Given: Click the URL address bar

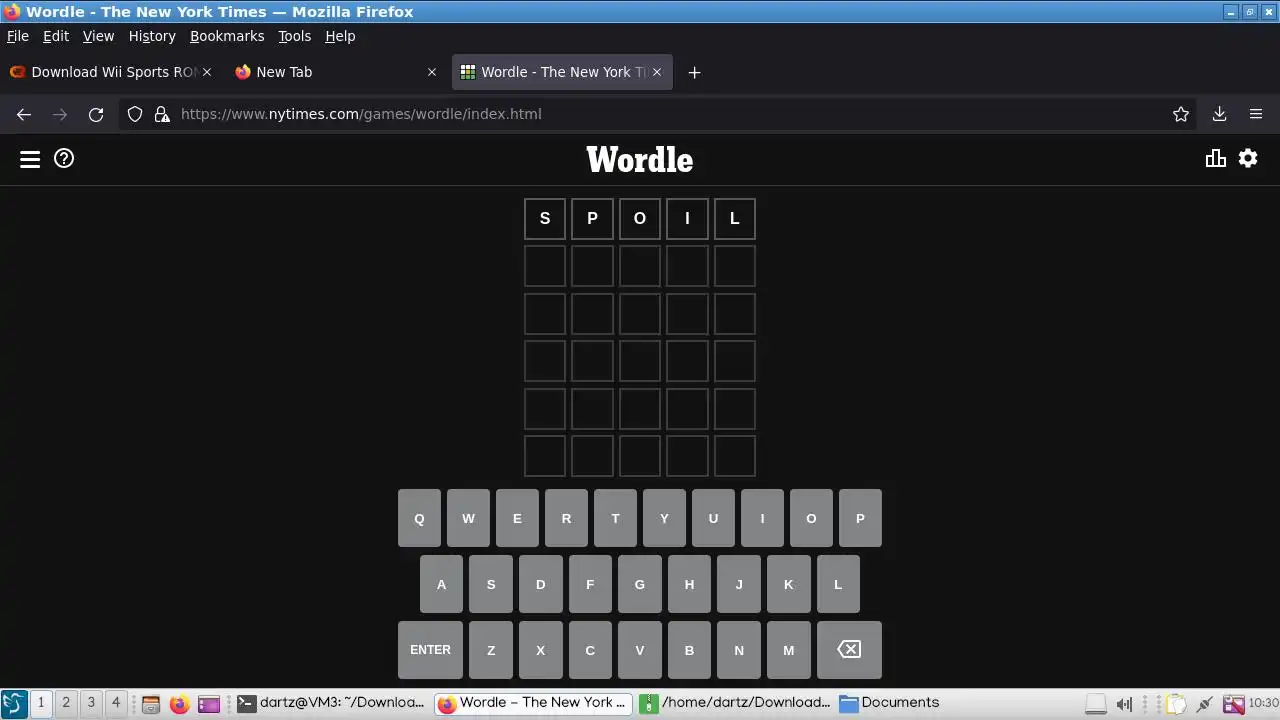Looking at the screenshot, I should coord(660,114).
